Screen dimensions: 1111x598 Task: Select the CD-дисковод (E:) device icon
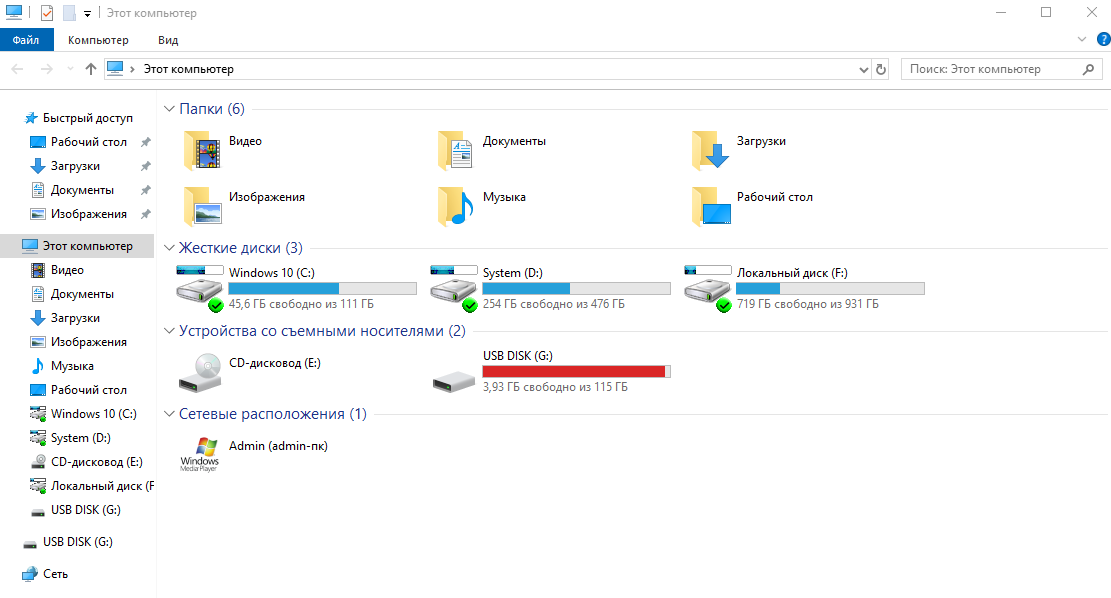pos(198,370)
